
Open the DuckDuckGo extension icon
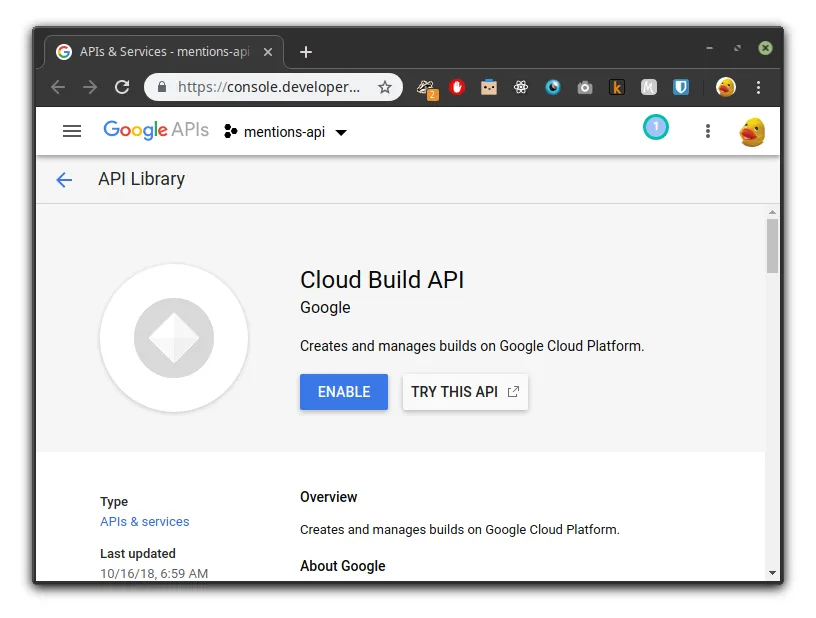point(725,87)
